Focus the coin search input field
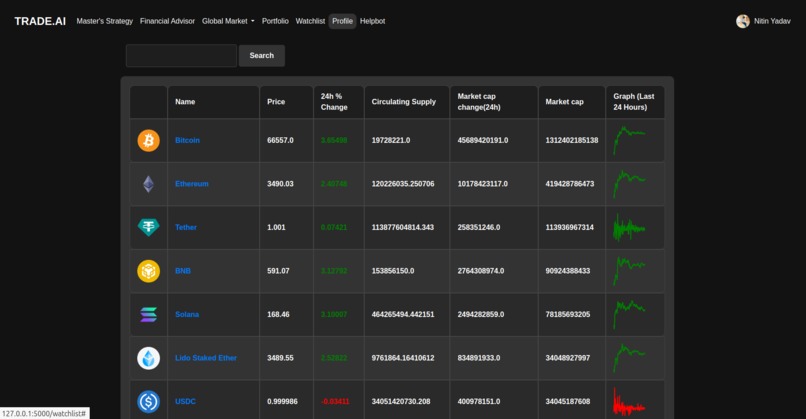Image resolution: width=806 pixels, height=419 pixels. click(x=181, y=56)
